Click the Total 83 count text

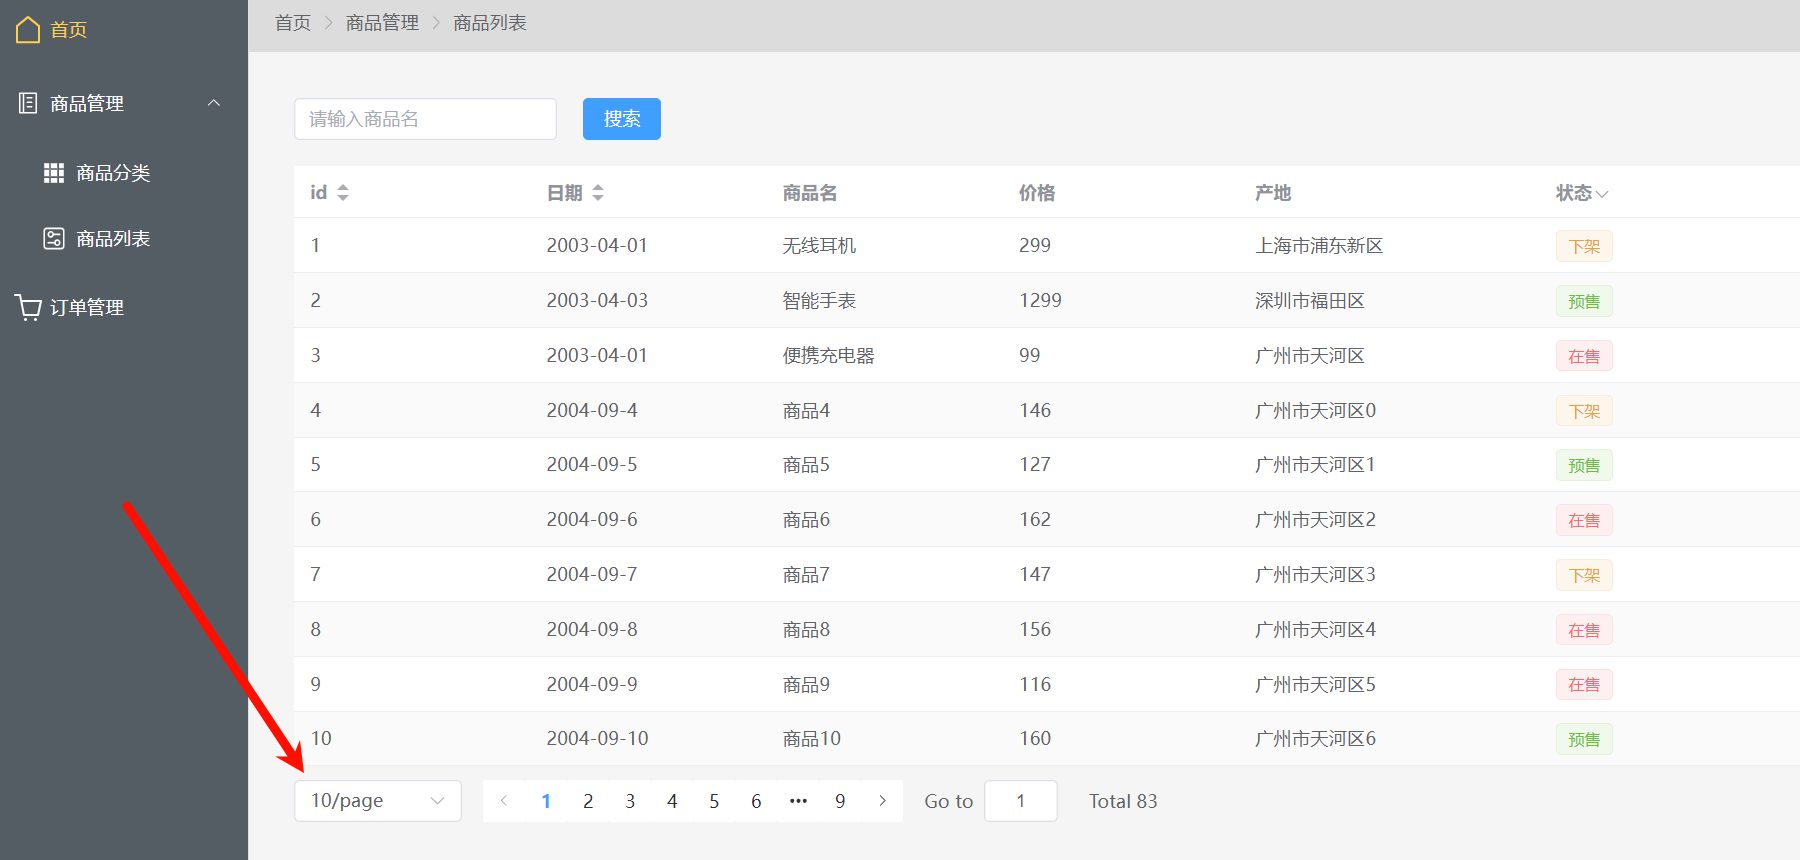[1123, 801]
